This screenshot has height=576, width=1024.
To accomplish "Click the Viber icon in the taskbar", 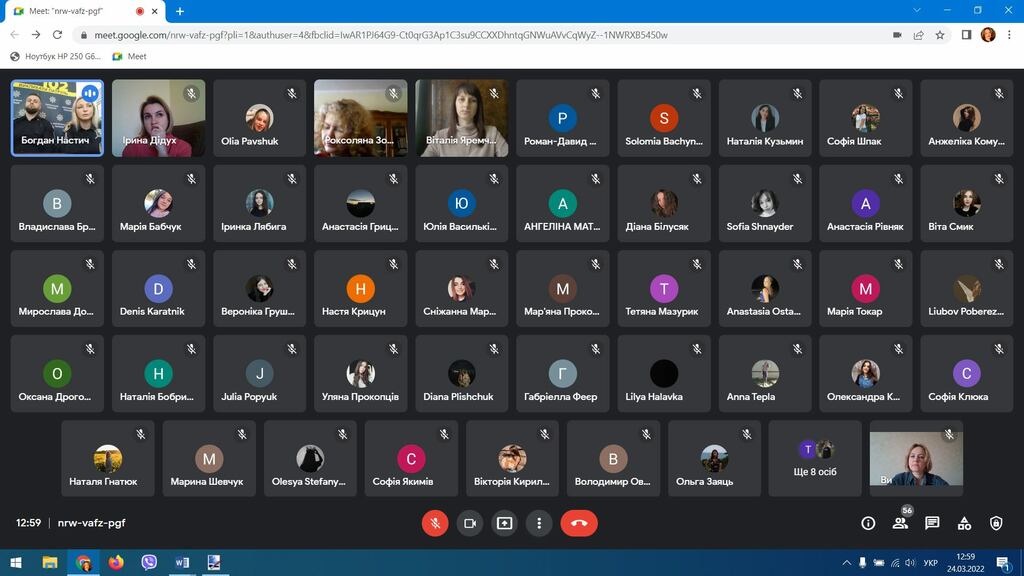I will coord(149,563).
